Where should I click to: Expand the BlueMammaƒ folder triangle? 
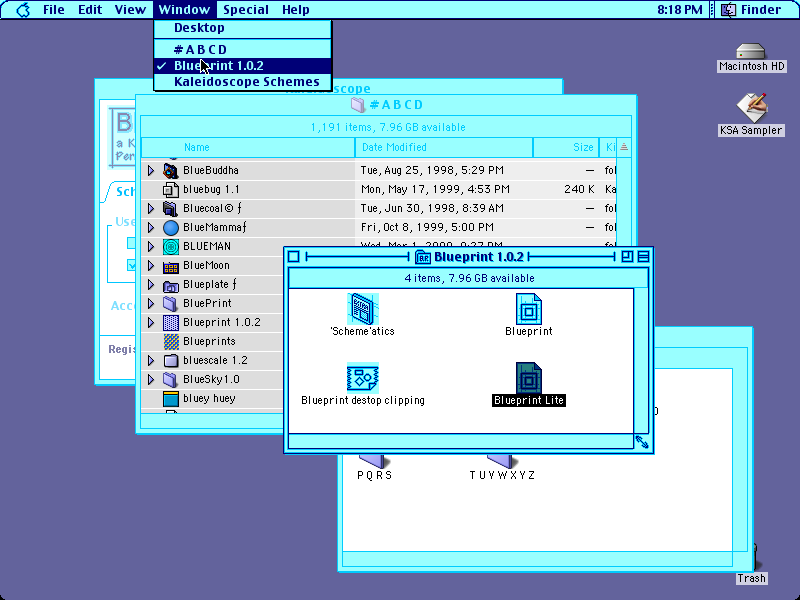pos(151,228)
